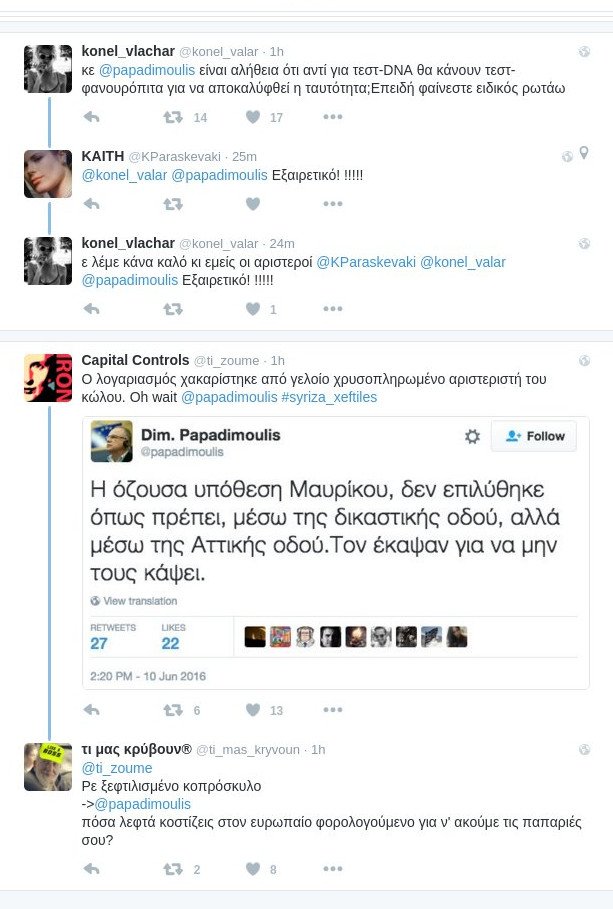Open gear settings menu in embedded tweet
The image size is (613, 909).
(x=472, y=436)
